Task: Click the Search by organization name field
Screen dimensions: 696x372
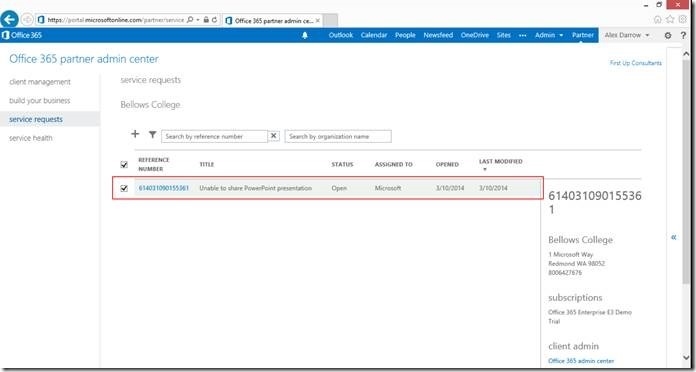Action: [338, 136]
